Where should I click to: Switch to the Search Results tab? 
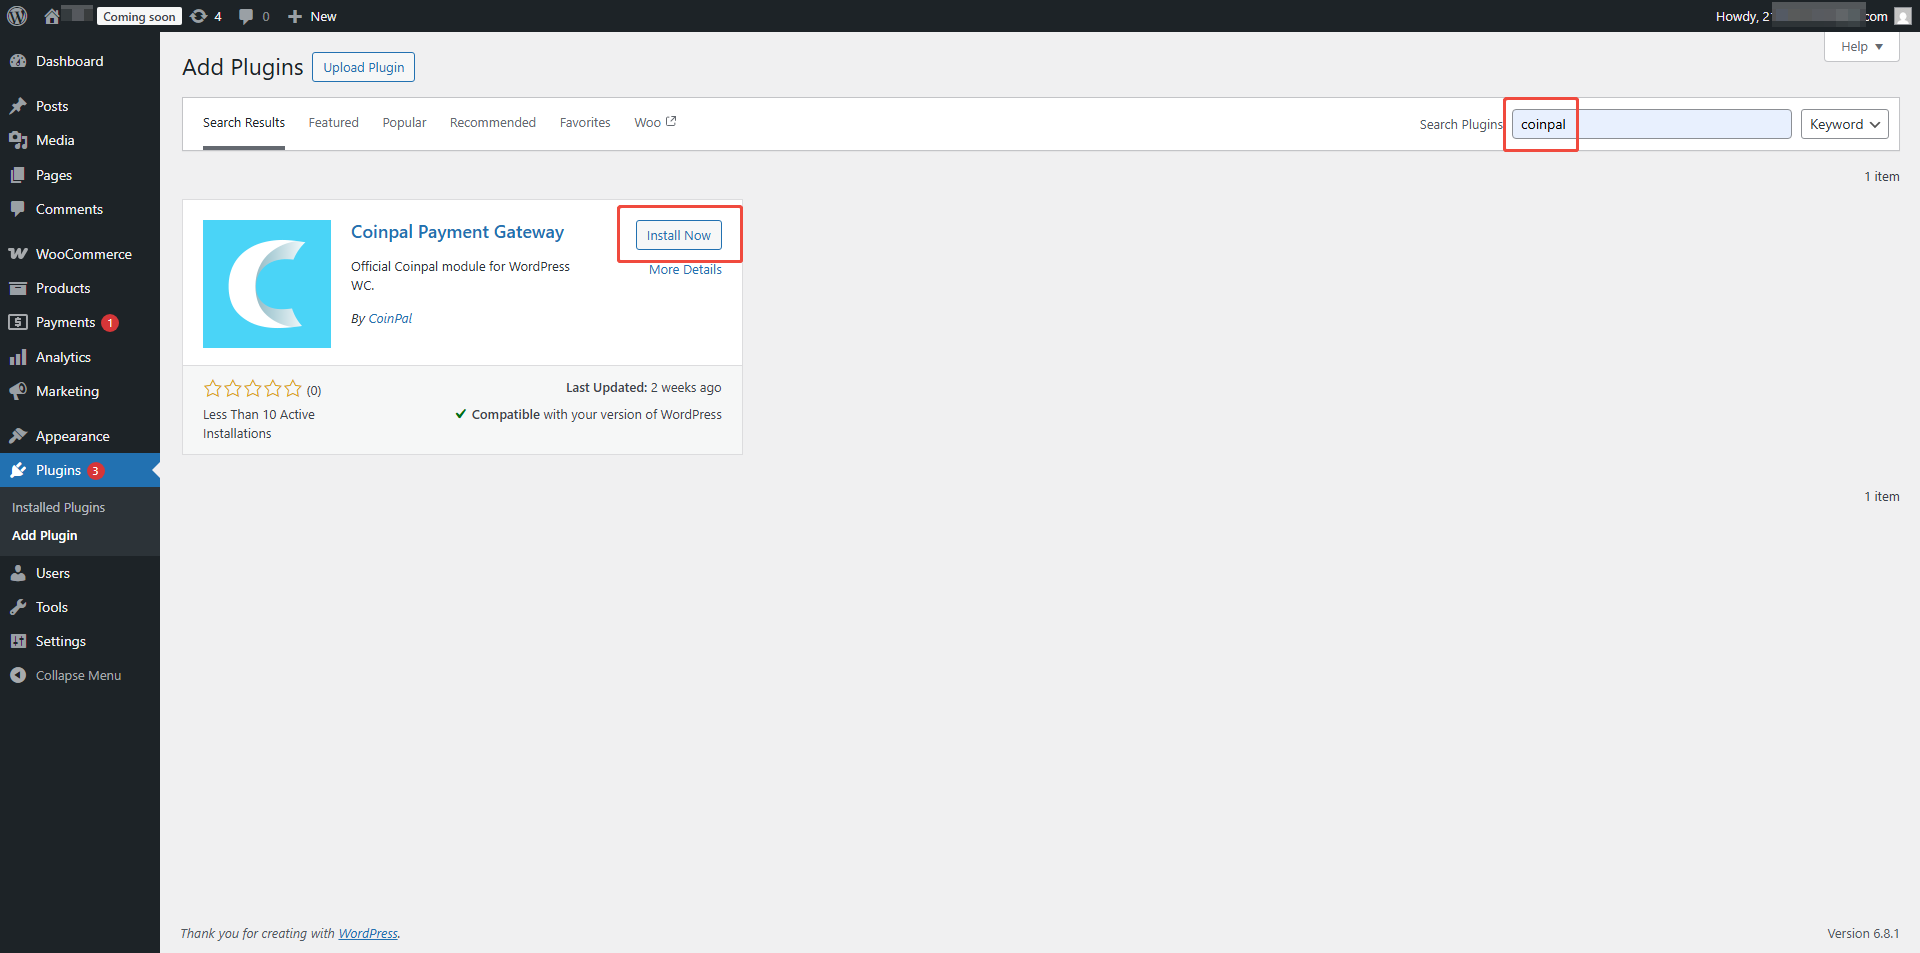pos(244,123)
